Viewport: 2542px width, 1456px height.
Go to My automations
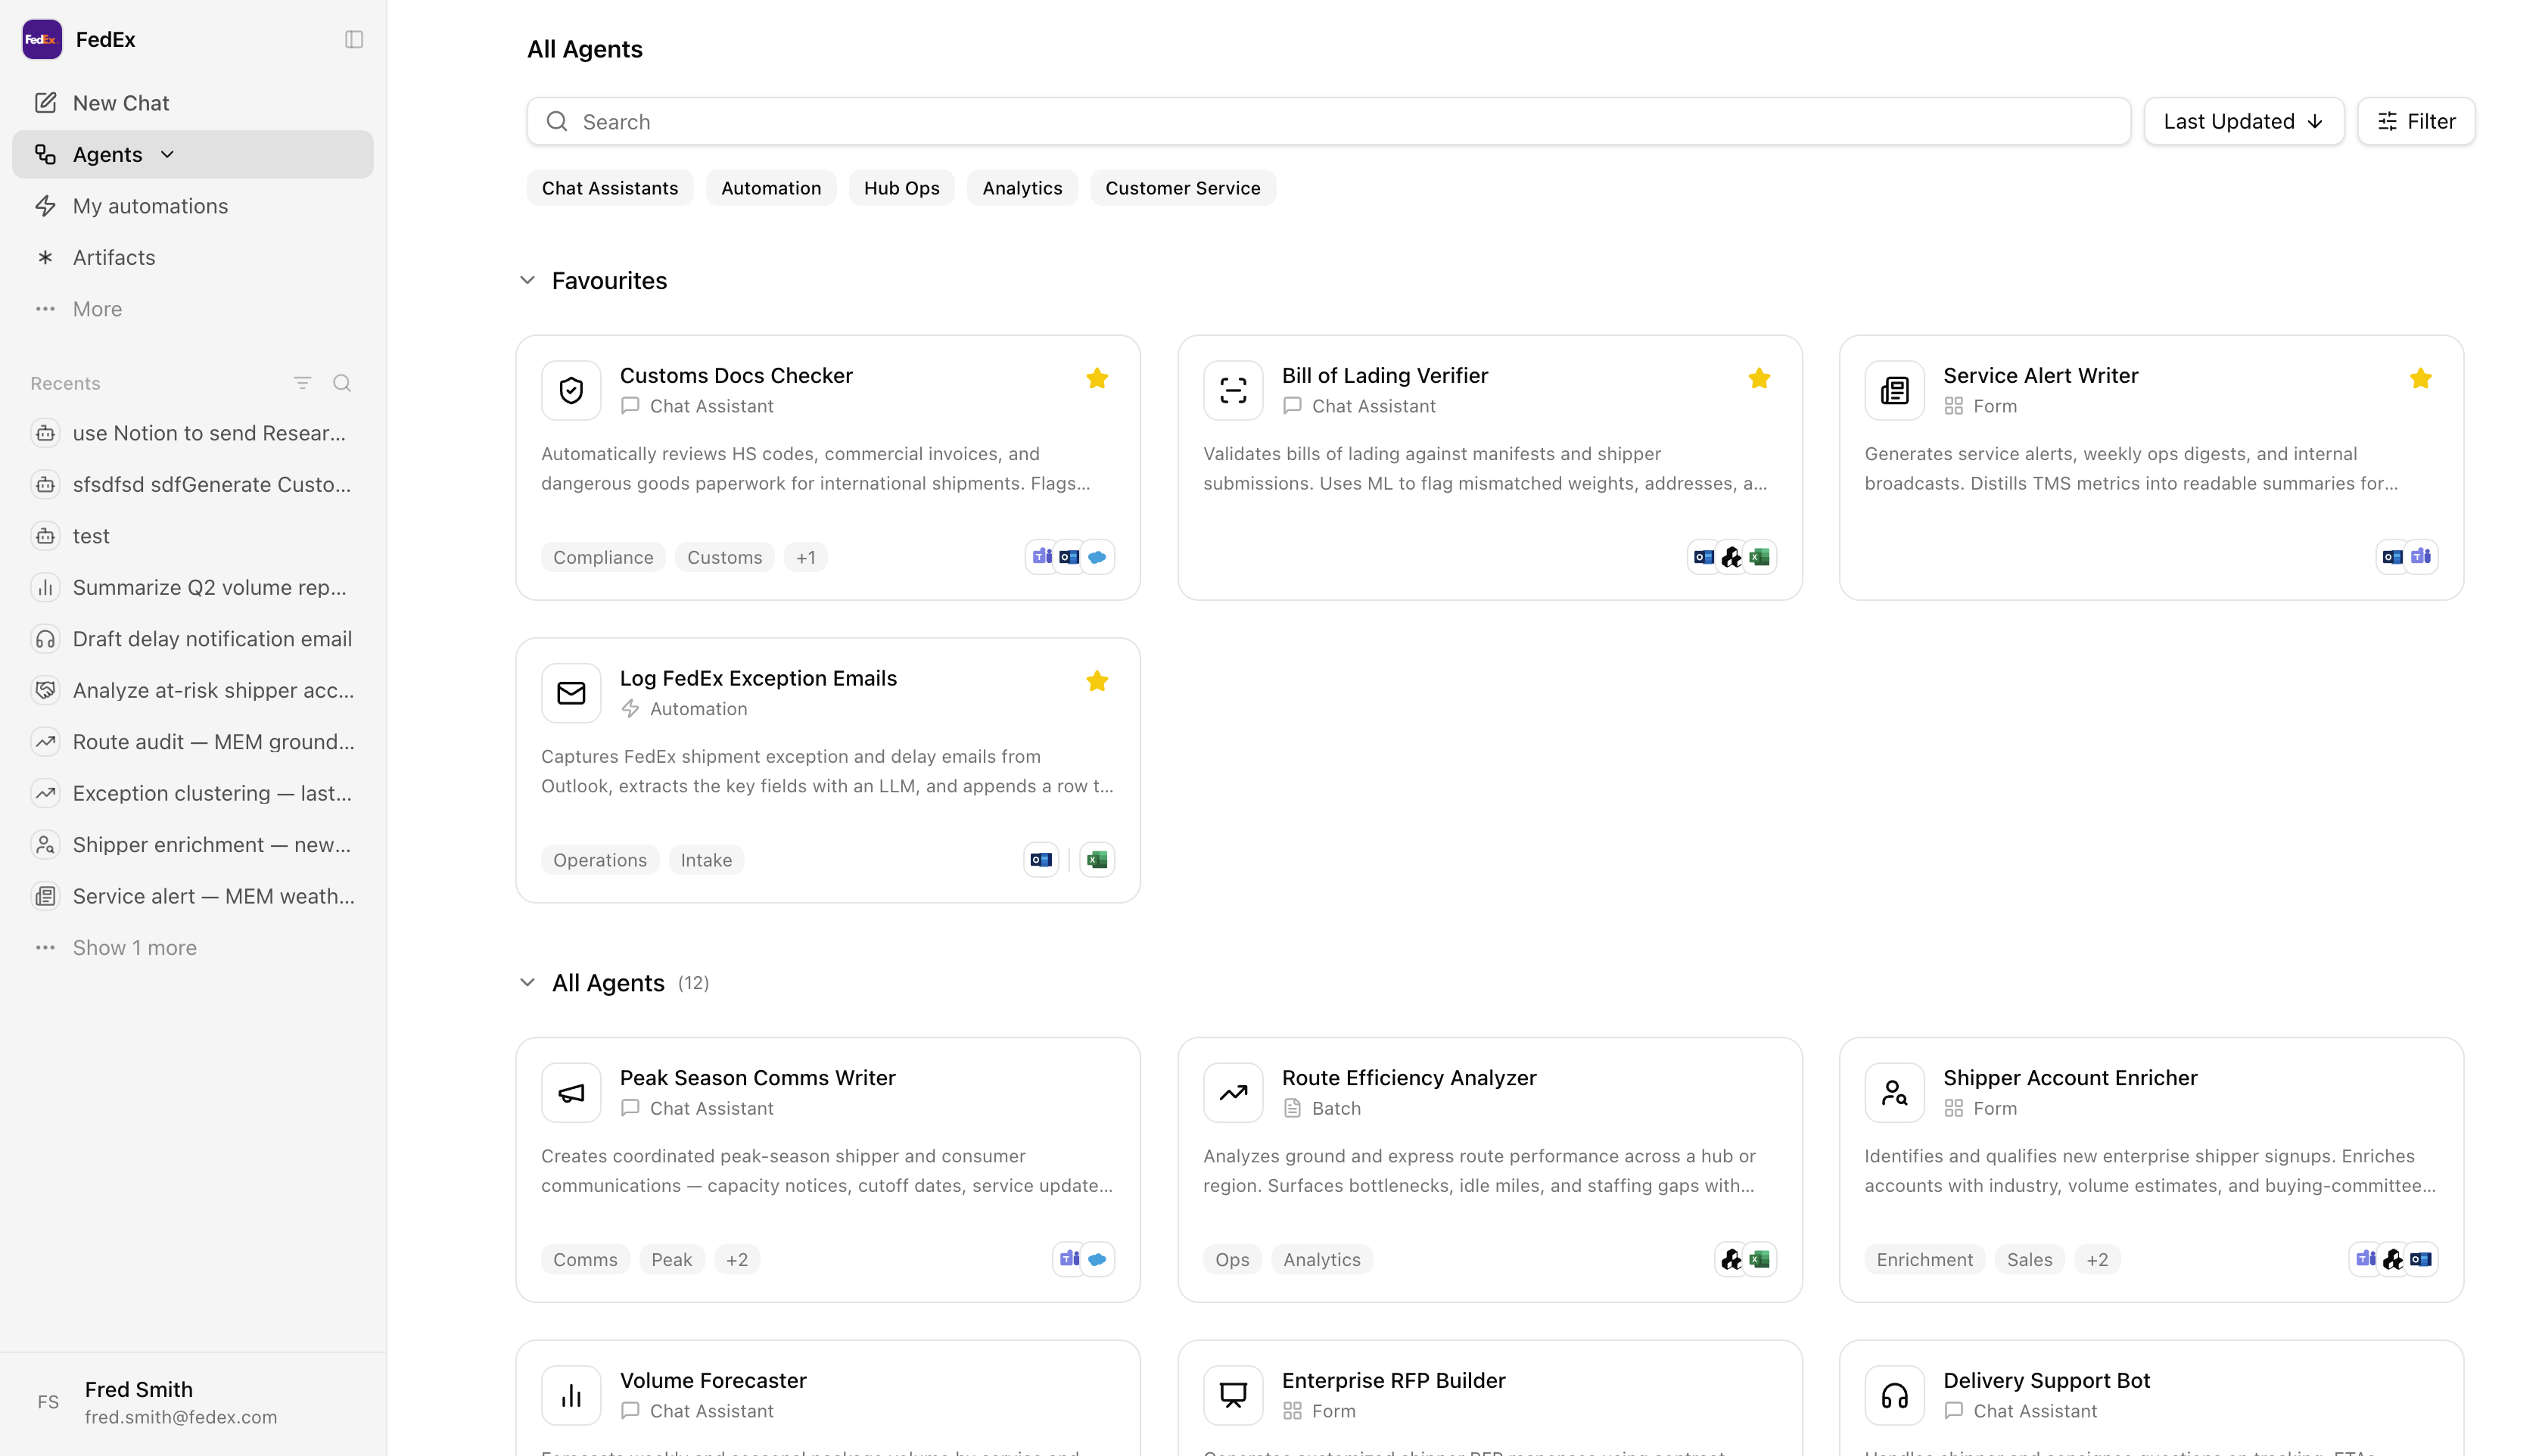[193, 206]
